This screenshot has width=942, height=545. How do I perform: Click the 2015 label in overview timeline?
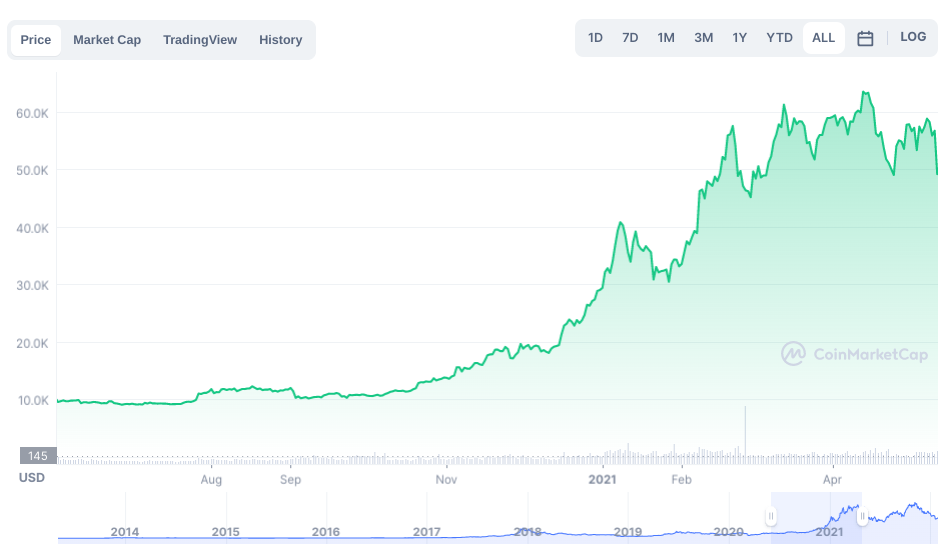[225, 532]
